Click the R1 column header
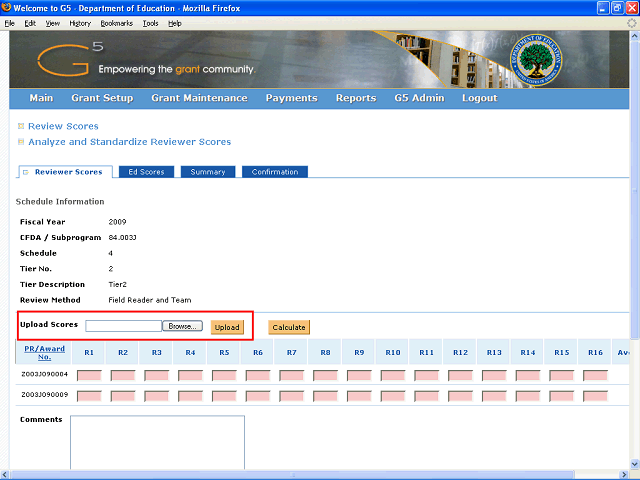This screenshot has height=480, width=640. (x=89, y=352)
